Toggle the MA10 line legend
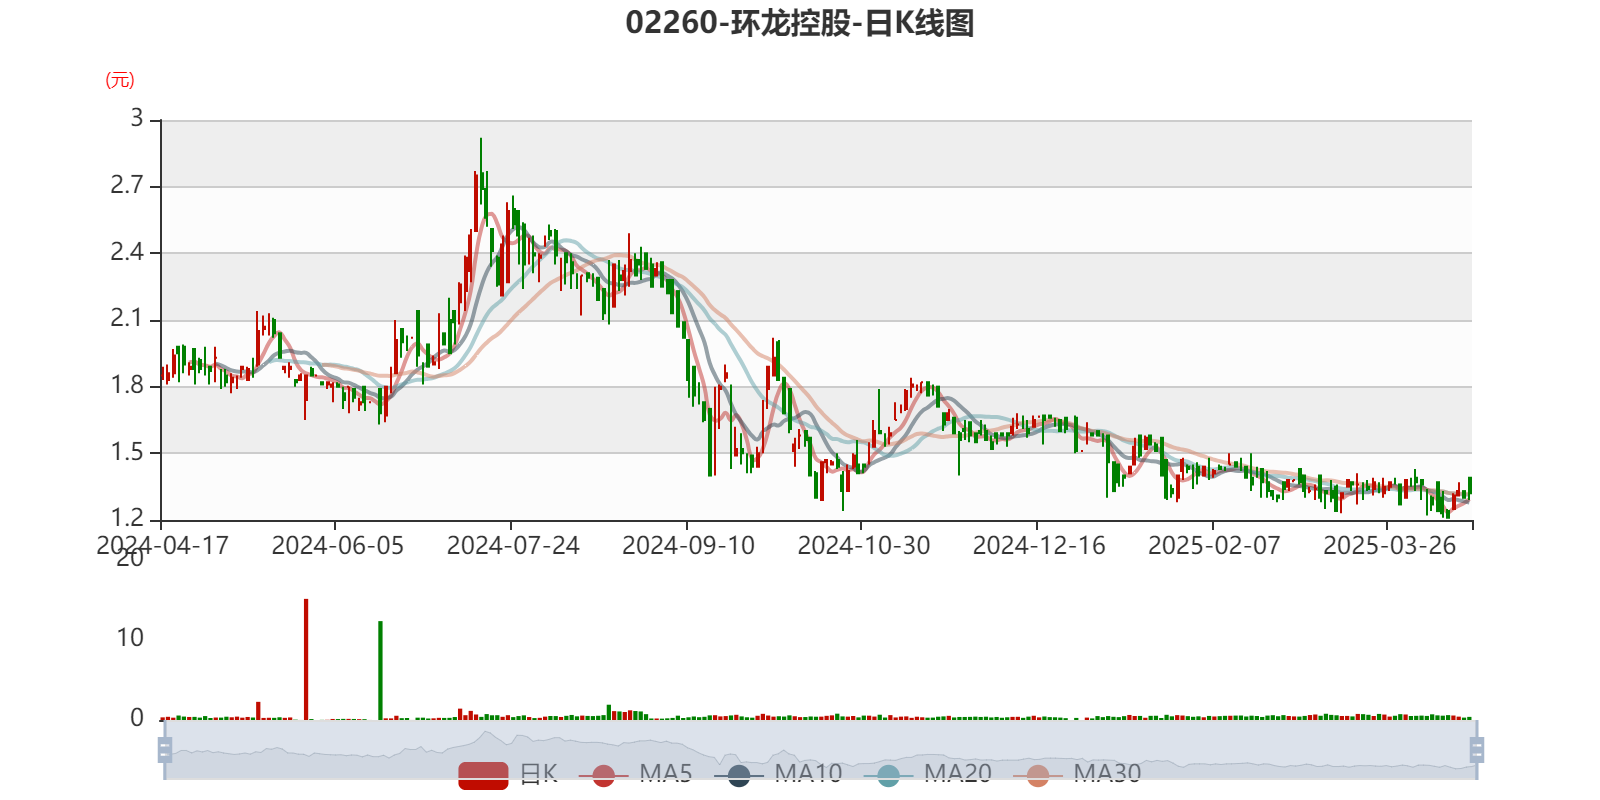This screenshot has height=800, width=1600. (778, 774)
